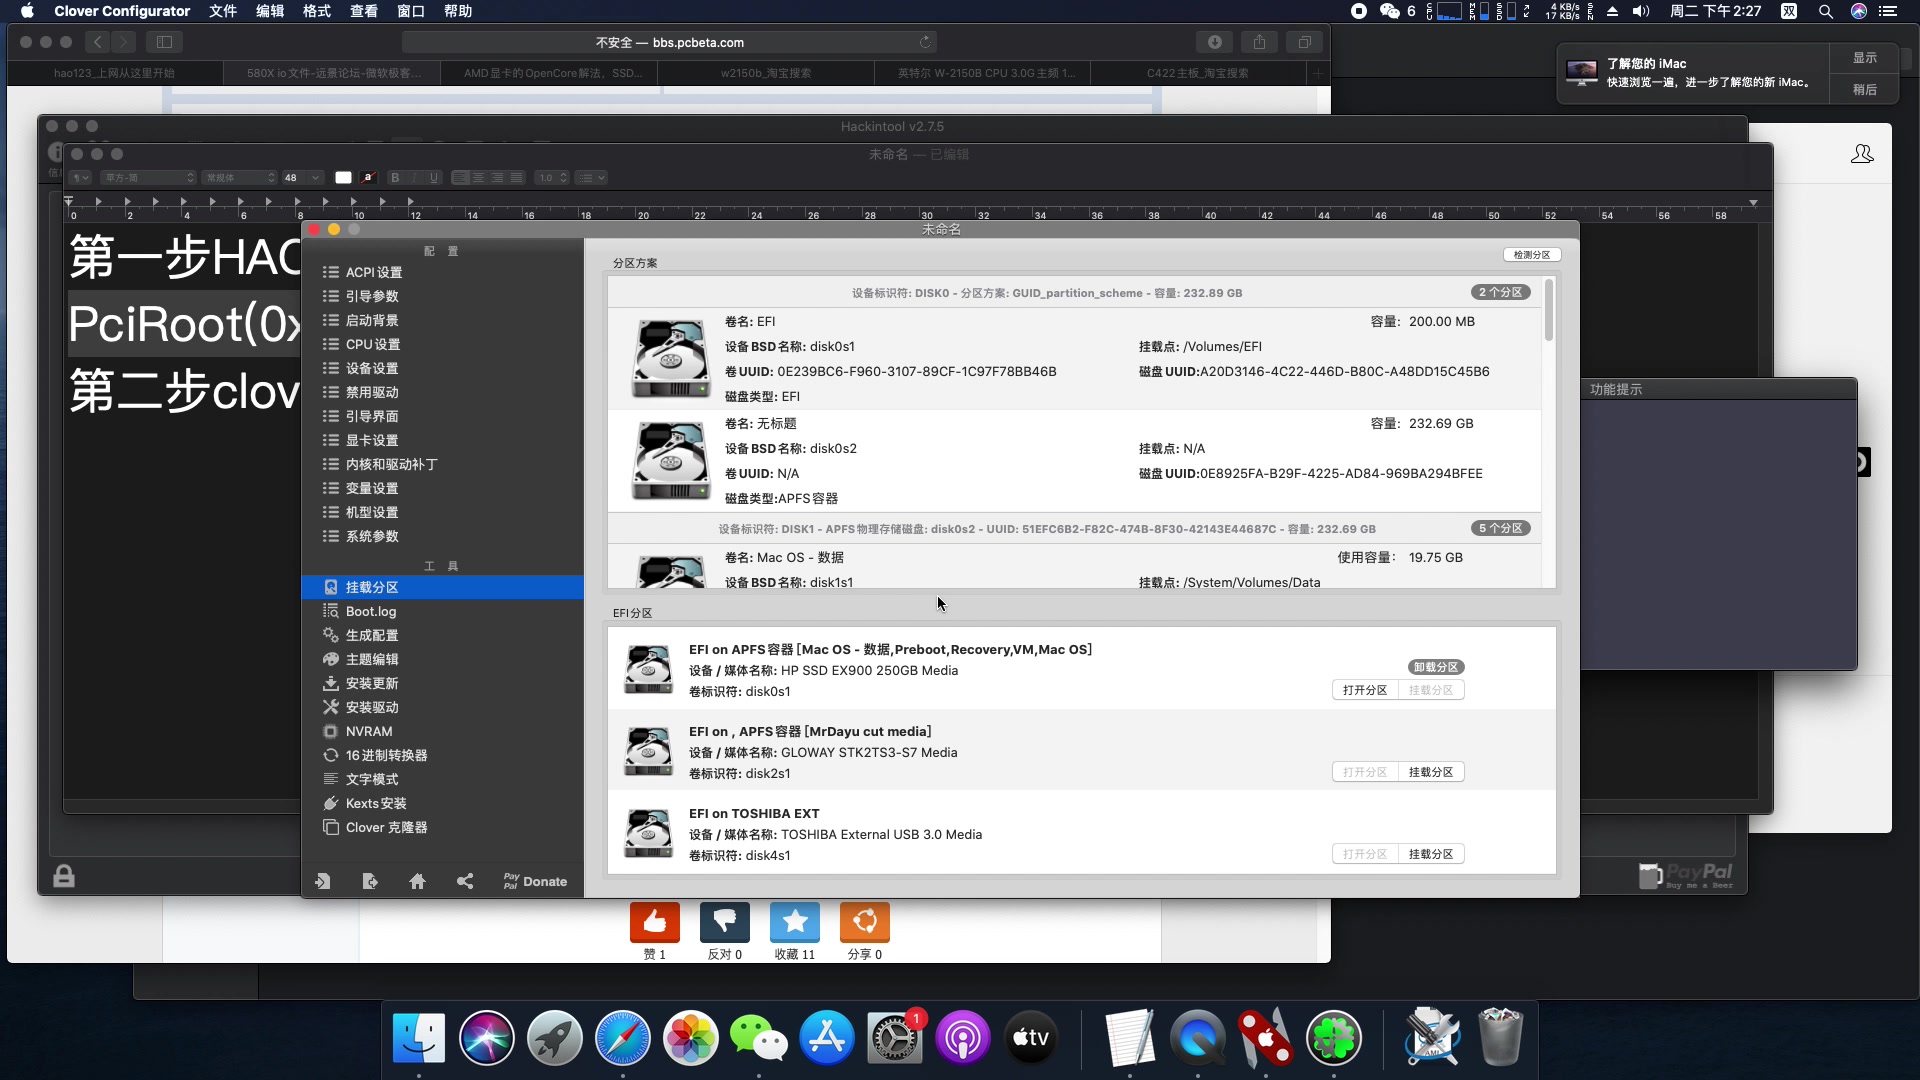Click the 5 个分区 badge for DISK1
Image resolution: width=1920 pixels, height=1080 pixels.
pos(1501,528)
